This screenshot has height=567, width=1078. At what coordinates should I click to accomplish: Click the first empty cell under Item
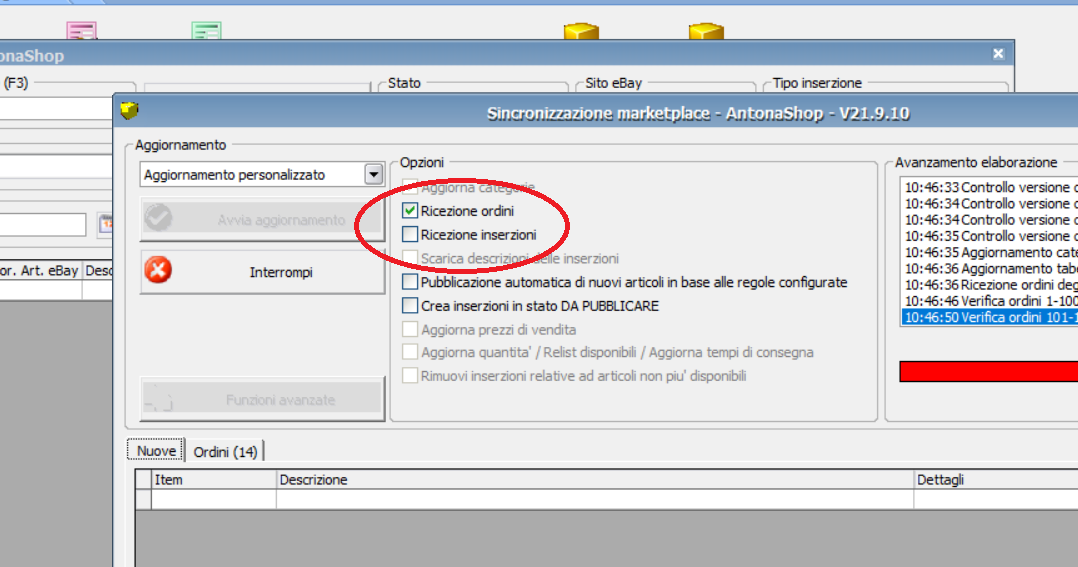pos(214,500)
